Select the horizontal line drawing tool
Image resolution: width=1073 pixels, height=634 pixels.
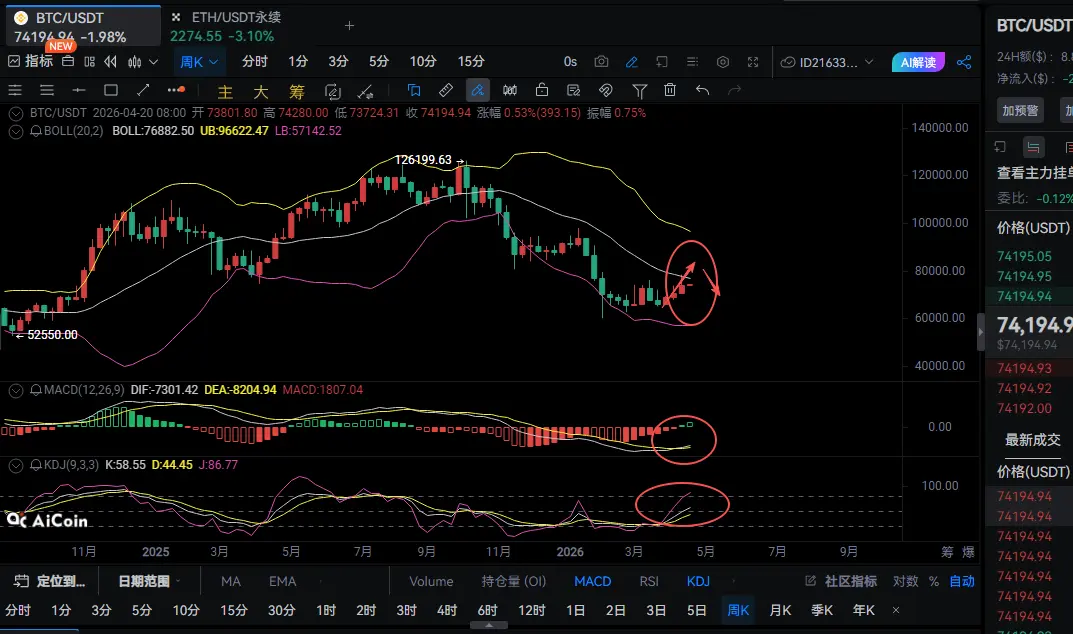(x=79, y=90)
